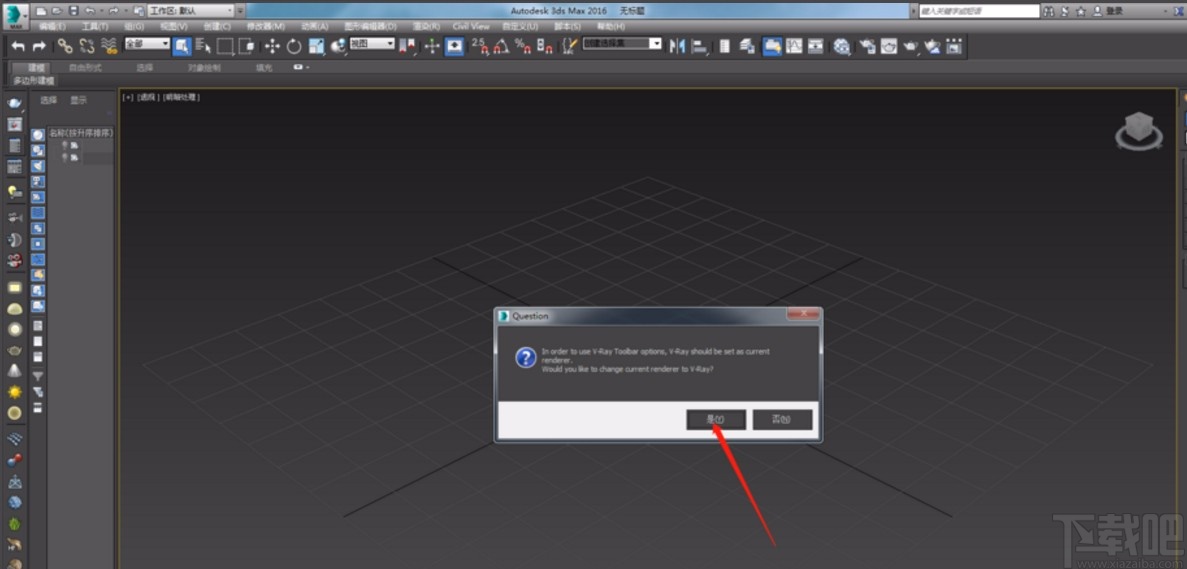The height and width of the screenshot is (569, 1187).
Task: Open the viewport [+] general menu label
Action: point(128,97)
